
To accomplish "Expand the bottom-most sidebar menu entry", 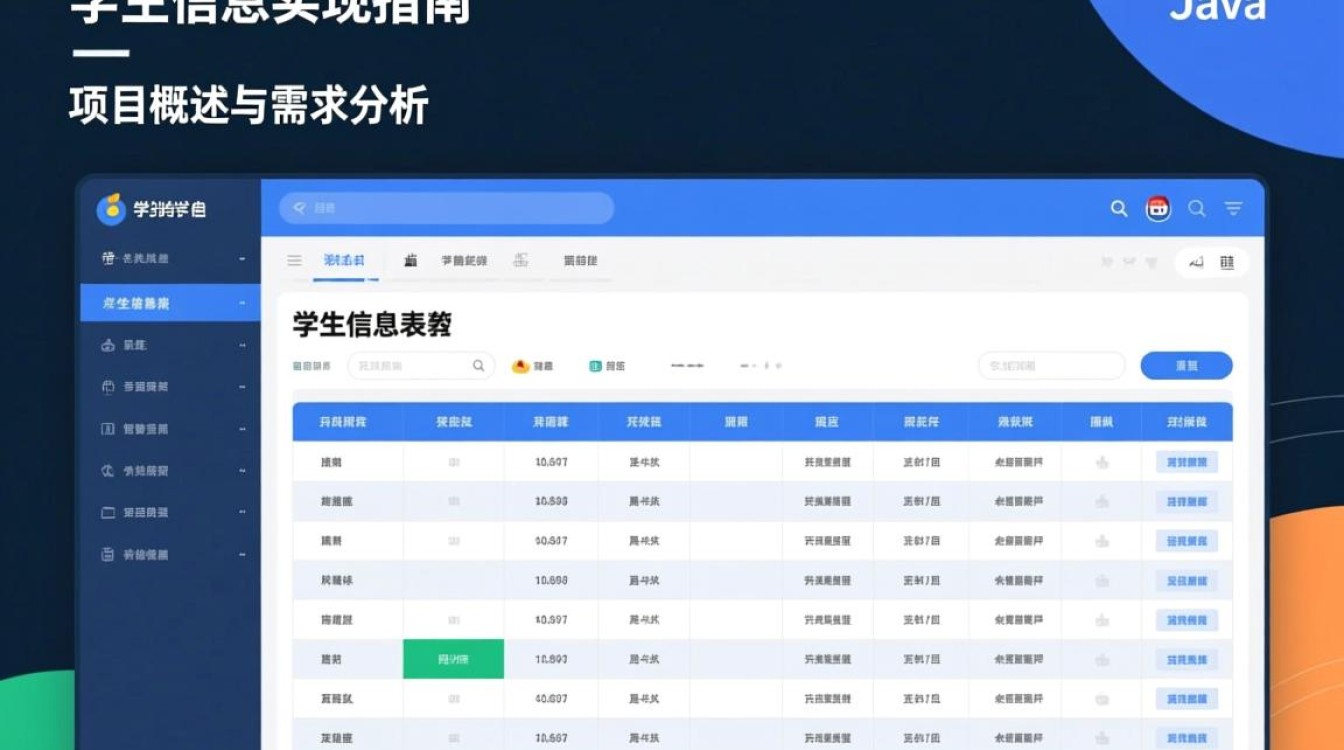I will click(169, 551).
